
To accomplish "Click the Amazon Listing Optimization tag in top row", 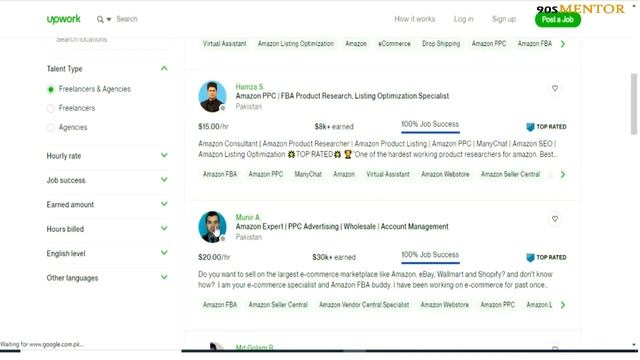I will coord(296,44).
